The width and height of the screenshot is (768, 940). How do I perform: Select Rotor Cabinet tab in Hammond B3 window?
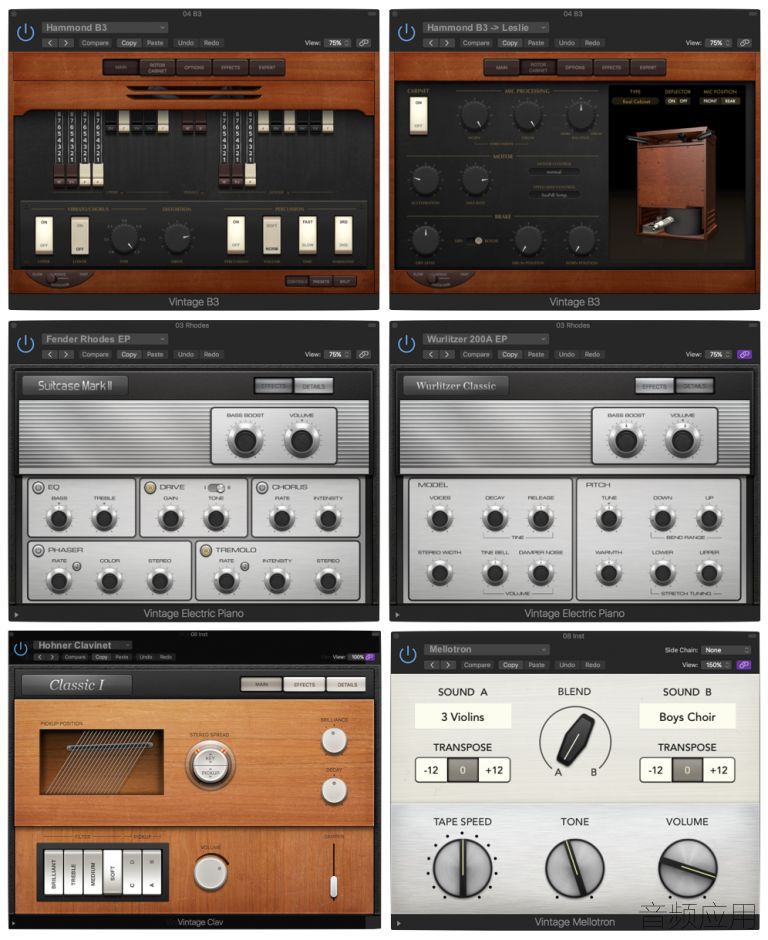pos(158,67)
